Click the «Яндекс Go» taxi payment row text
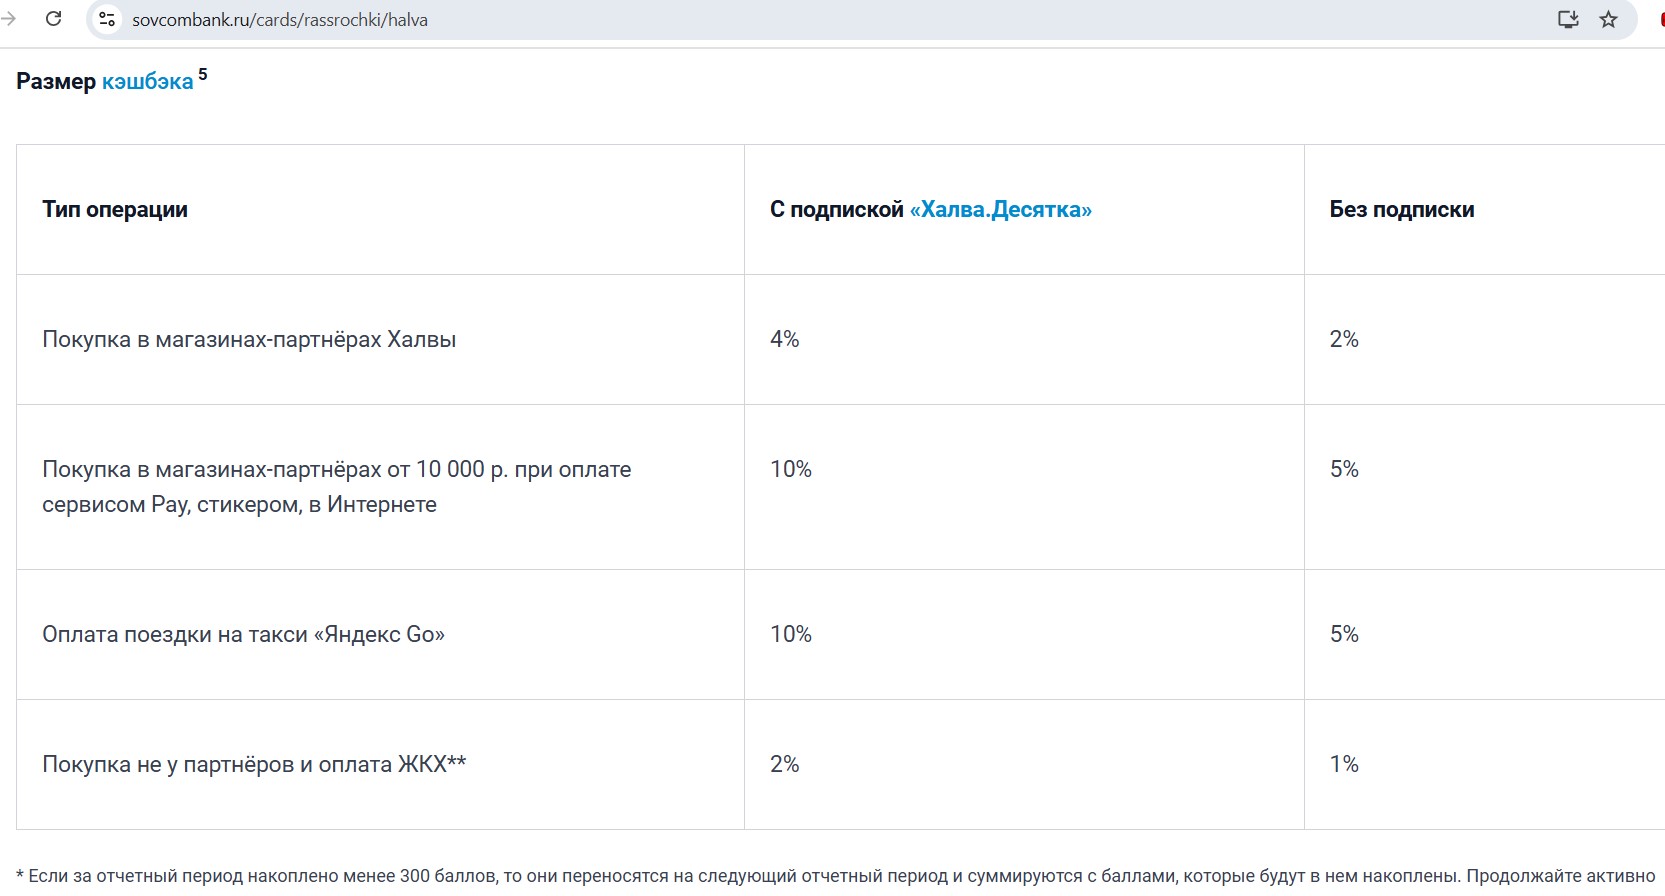1665x896 pixels. click(x=243, y=635)
